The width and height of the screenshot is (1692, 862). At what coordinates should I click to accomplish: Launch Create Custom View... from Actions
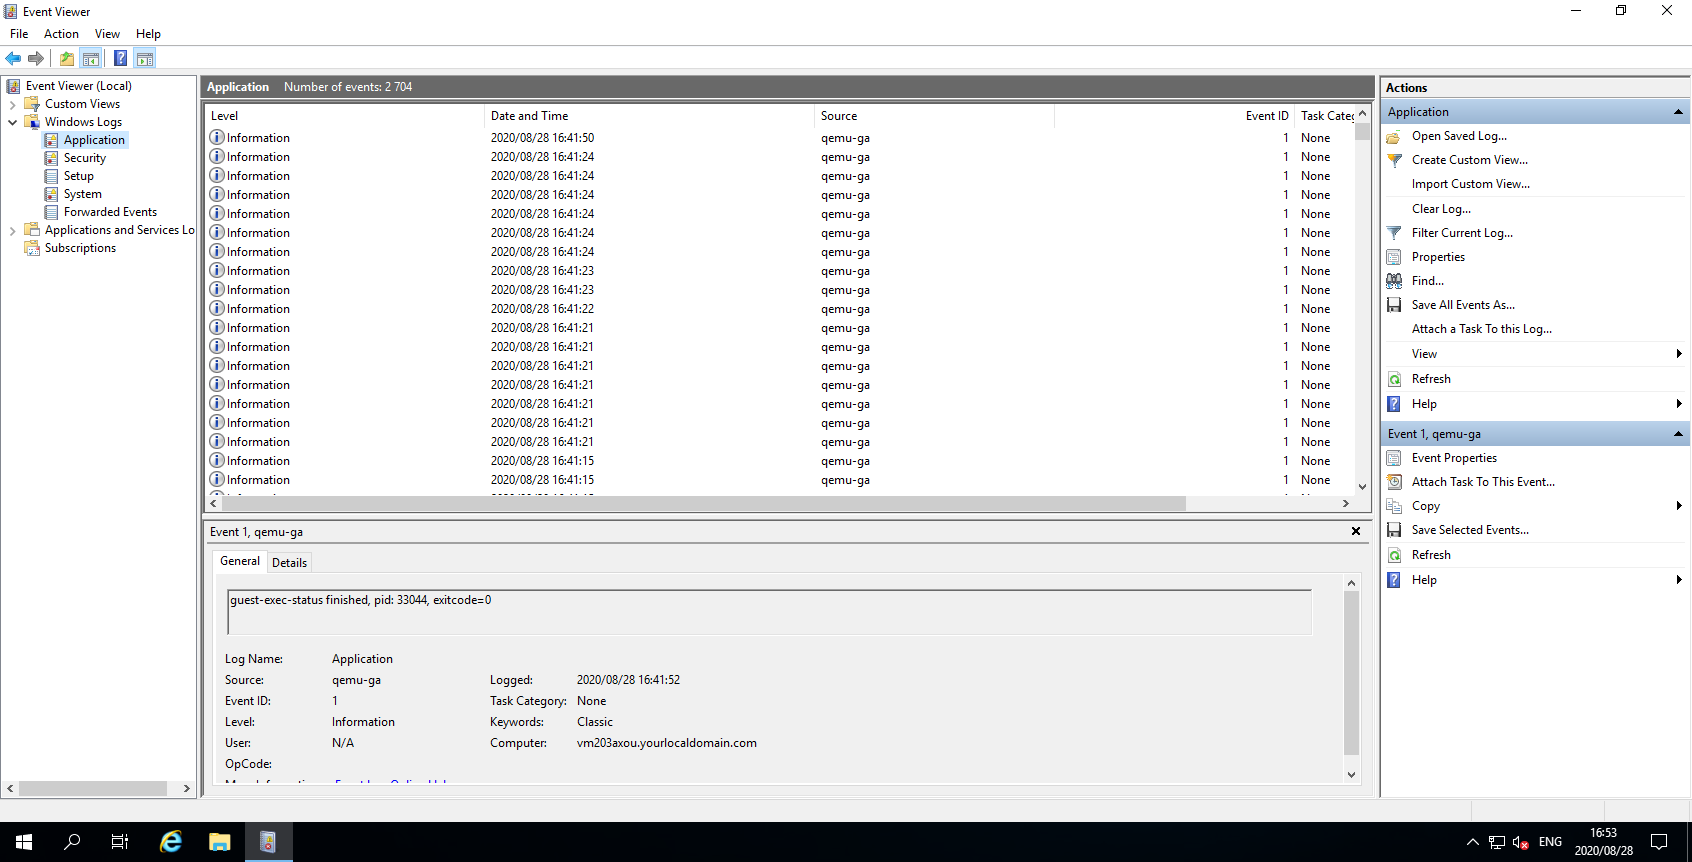click(1470, 160)
